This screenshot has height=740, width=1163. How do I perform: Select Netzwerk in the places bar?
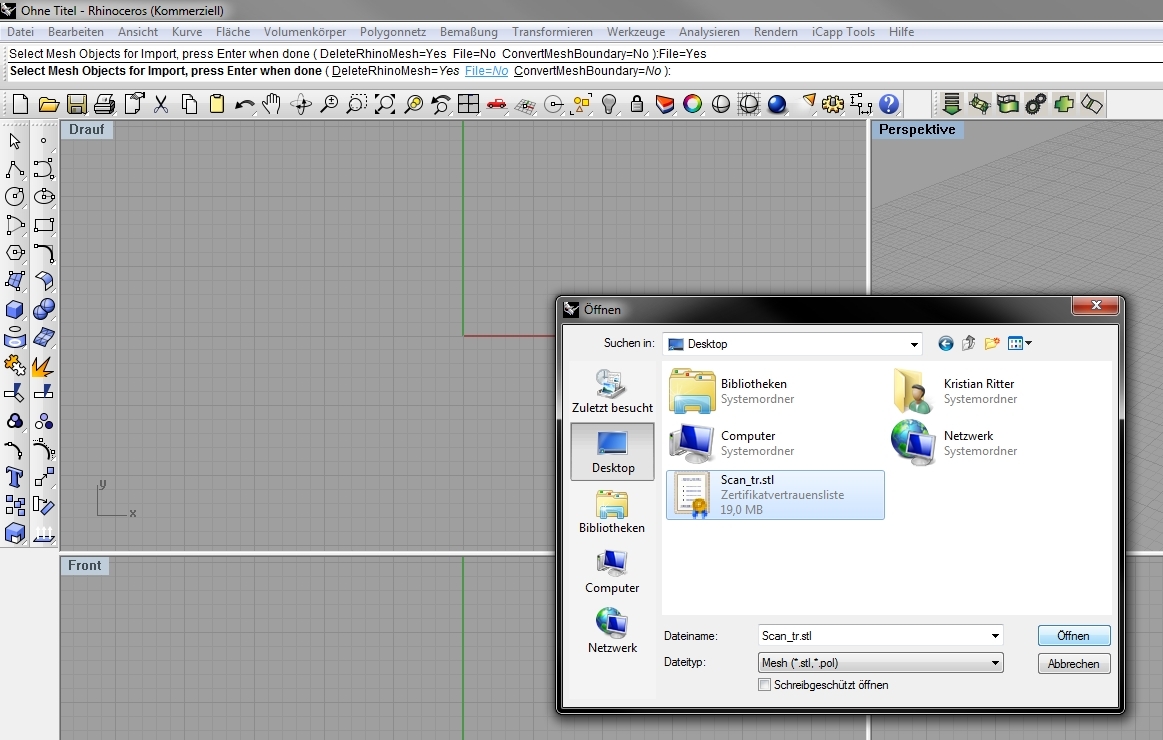[x=612, y=632]
